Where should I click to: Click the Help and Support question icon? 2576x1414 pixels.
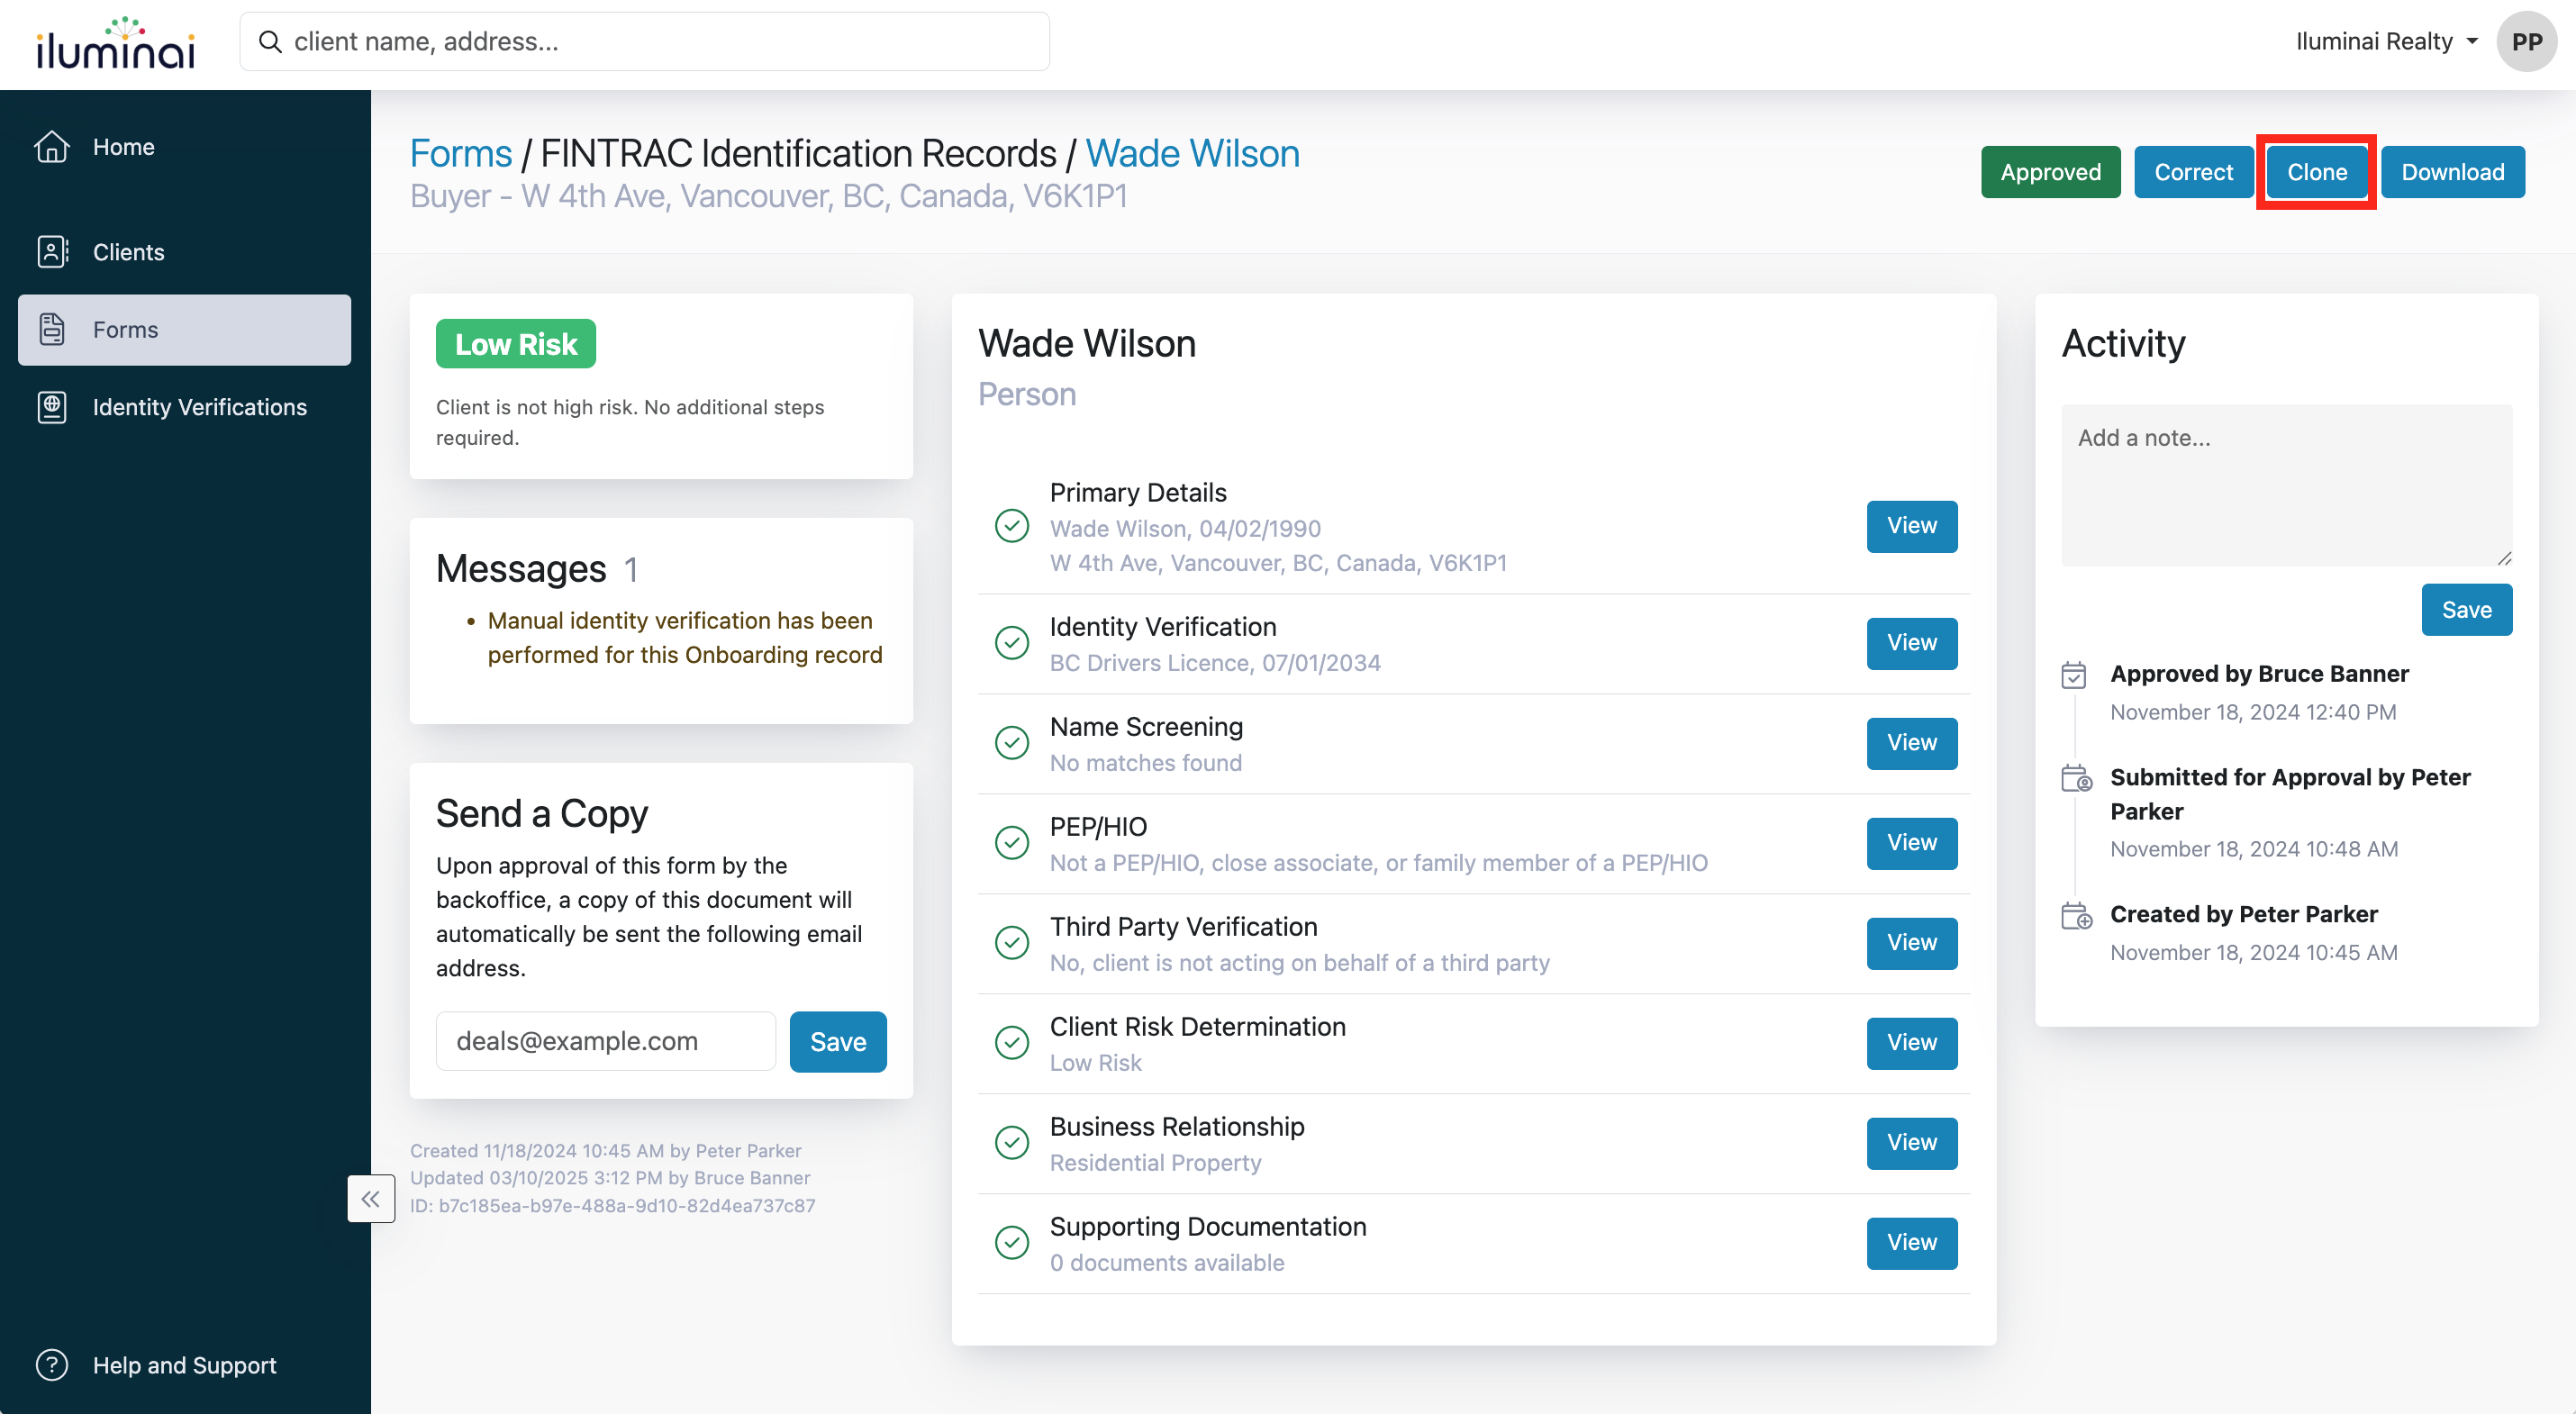(52, 1364)
